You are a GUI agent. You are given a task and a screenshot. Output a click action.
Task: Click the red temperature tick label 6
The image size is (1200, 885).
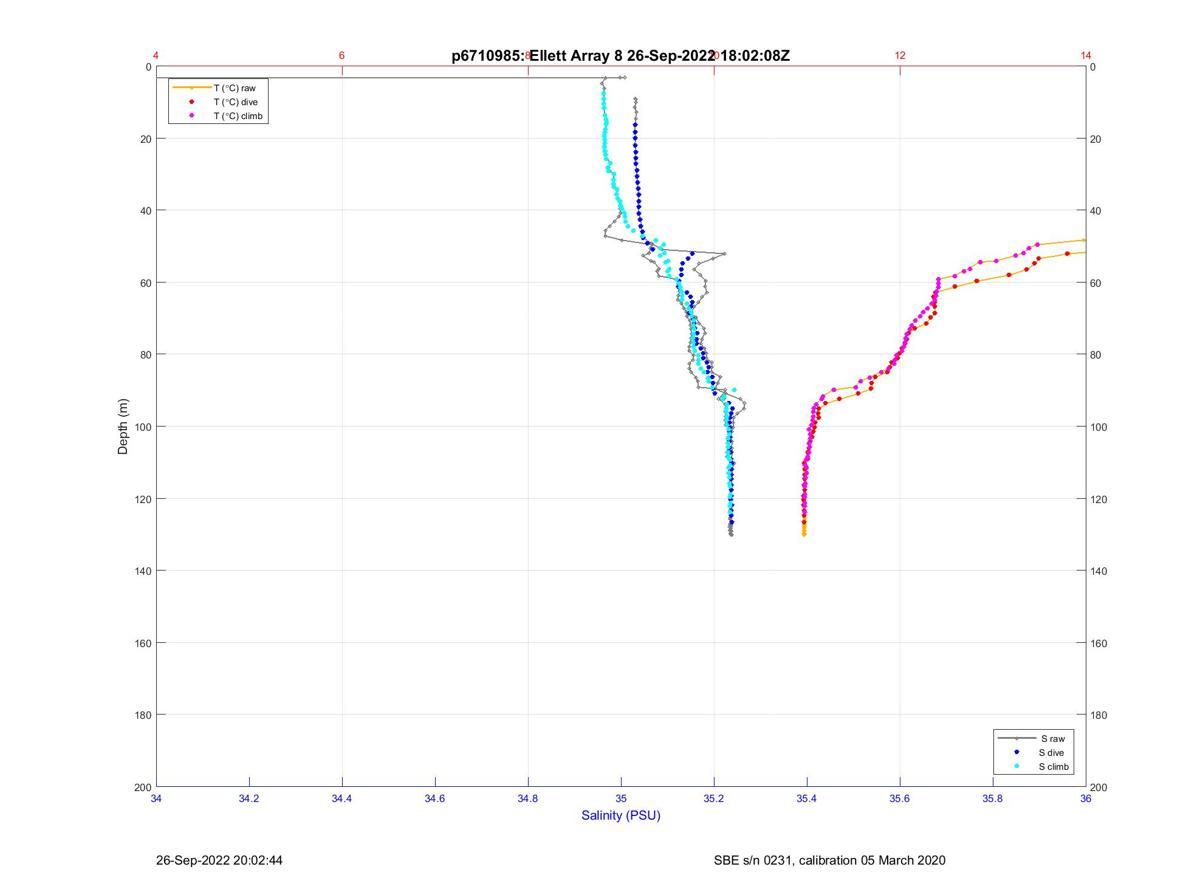click(342, 55)
